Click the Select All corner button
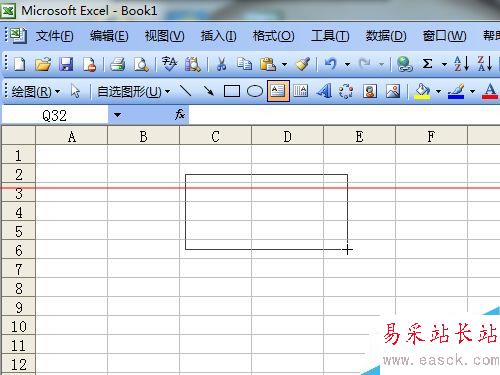 coord(18,135)
